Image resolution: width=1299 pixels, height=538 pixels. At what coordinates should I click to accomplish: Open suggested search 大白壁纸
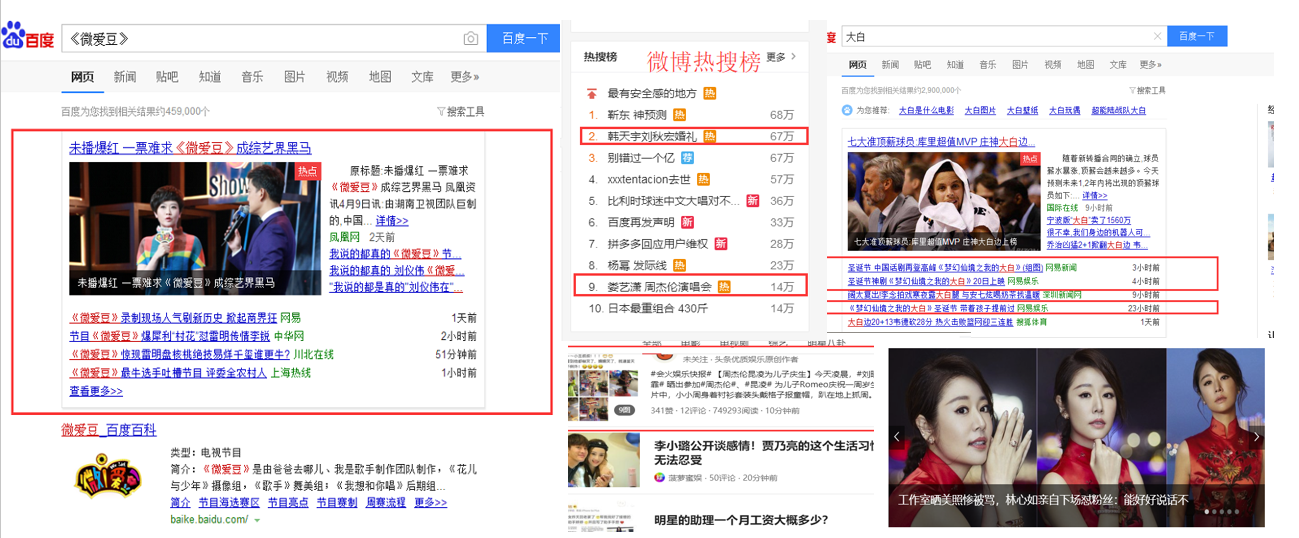click(x=1022, y=111)
